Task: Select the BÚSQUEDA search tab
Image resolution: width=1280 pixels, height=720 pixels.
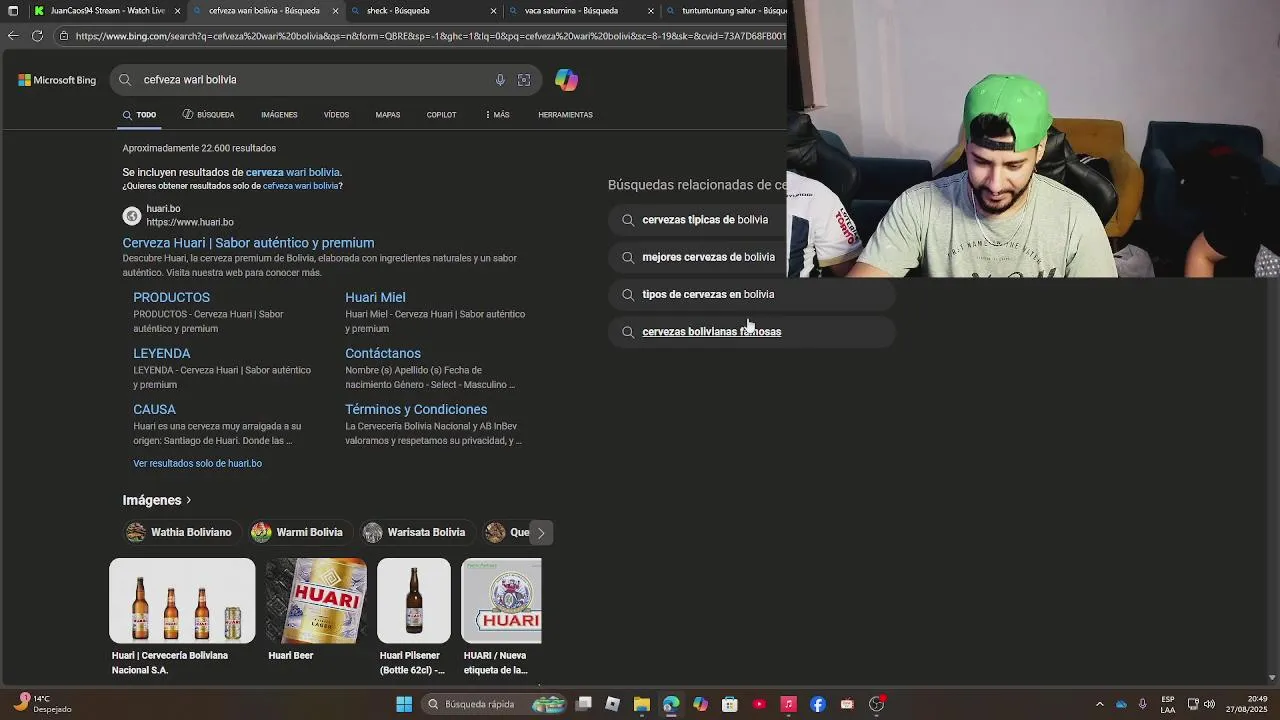Action: click(x=208, y=115)
